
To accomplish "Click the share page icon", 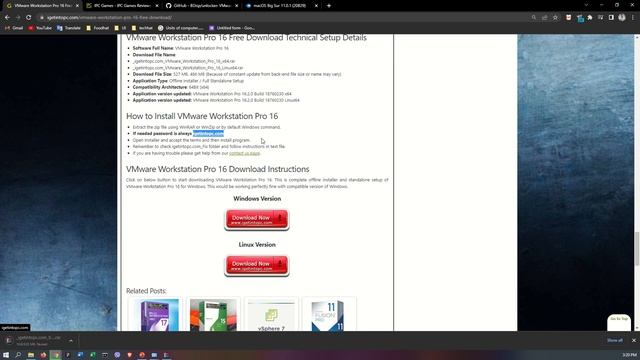I will (x=544, y=18).
